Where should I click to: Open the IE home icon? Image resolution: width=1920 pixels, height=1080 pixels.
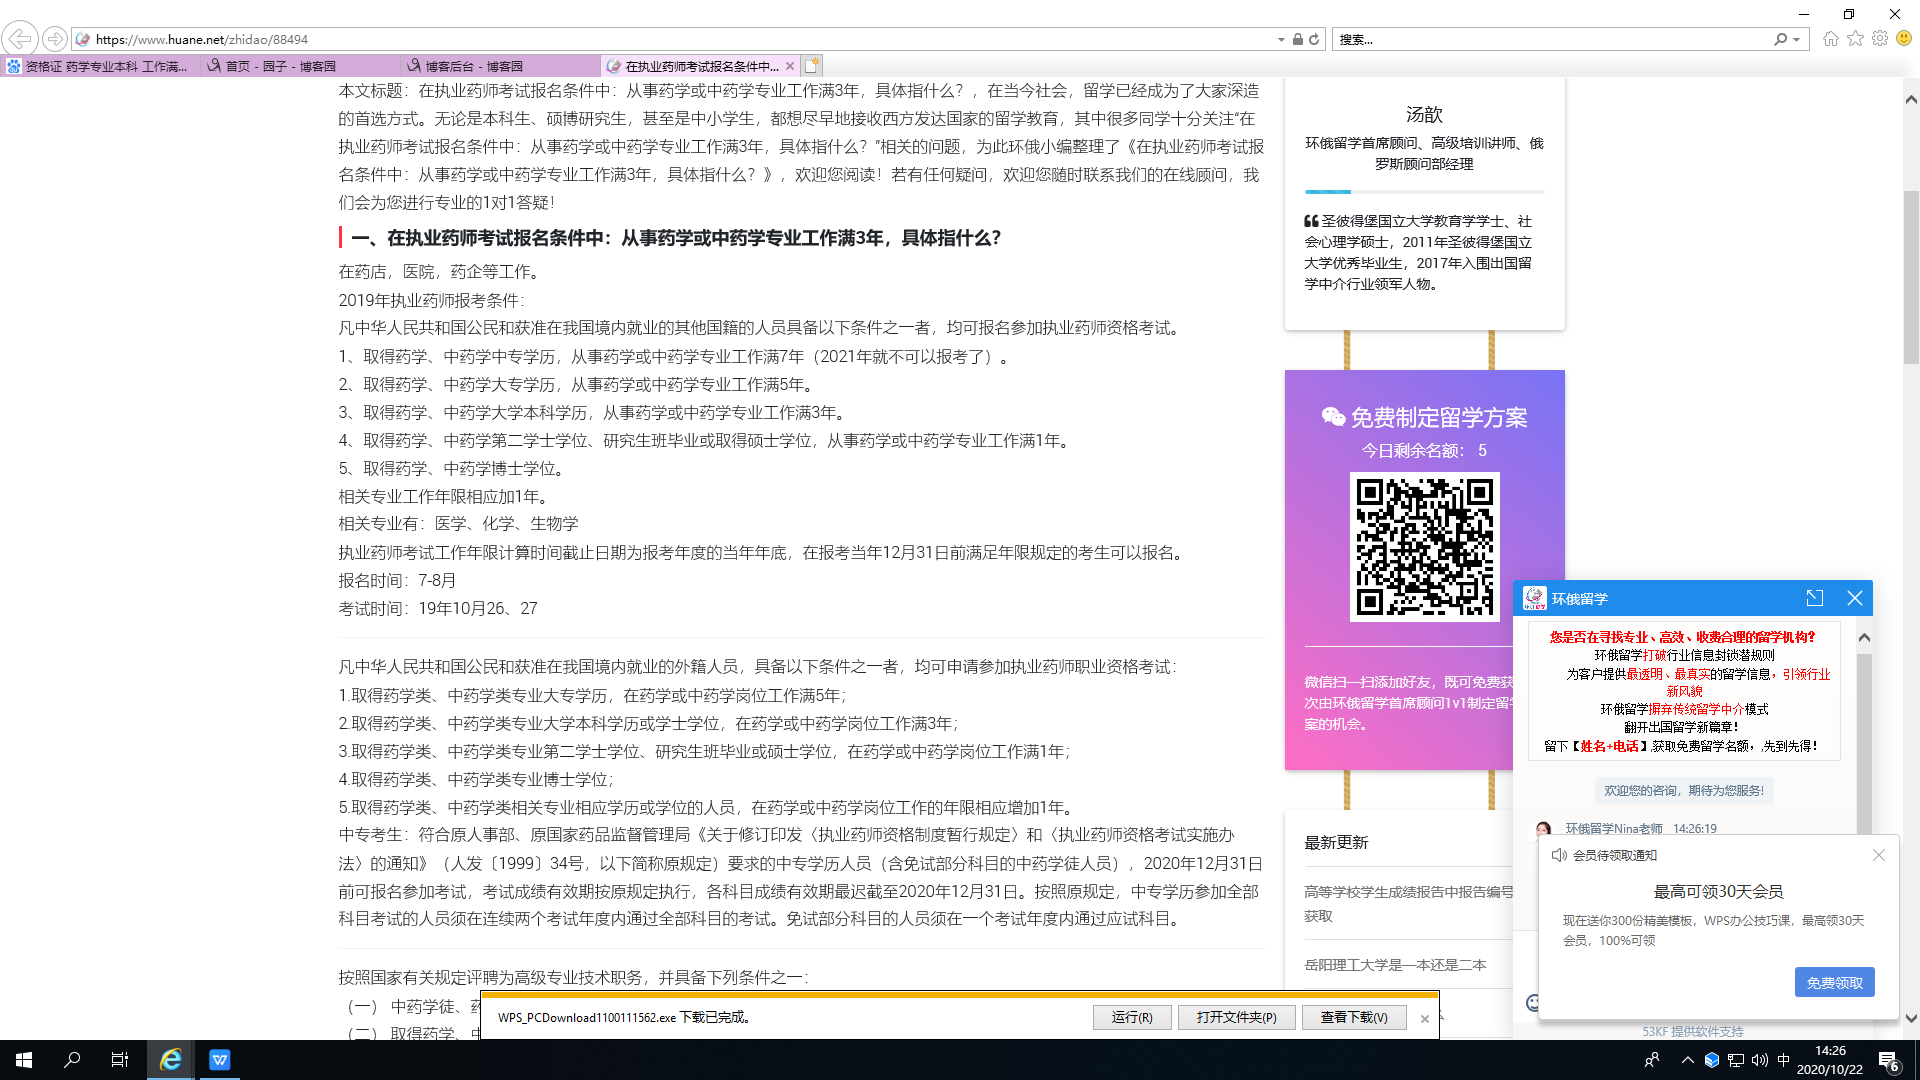(1830, 39)
